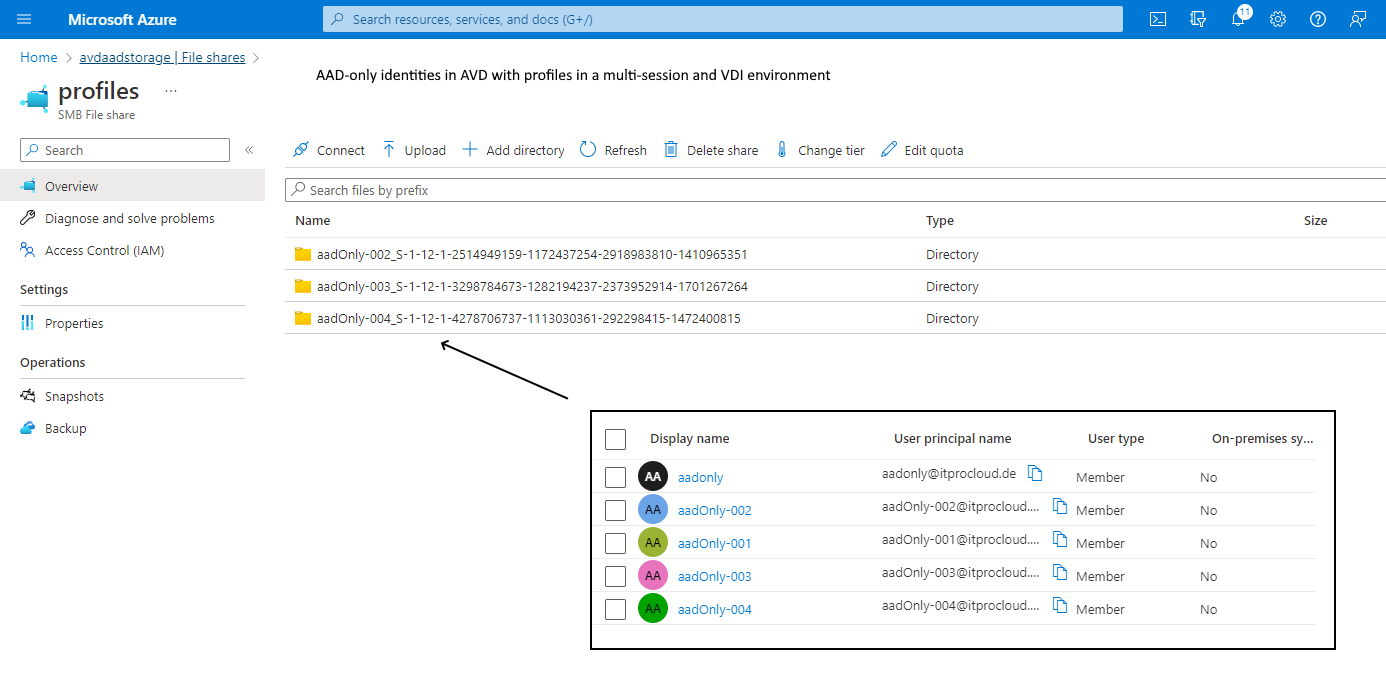Click the left menu Search field
The height and width of the screenshot is (678, 1386).
tap(125, 150)
